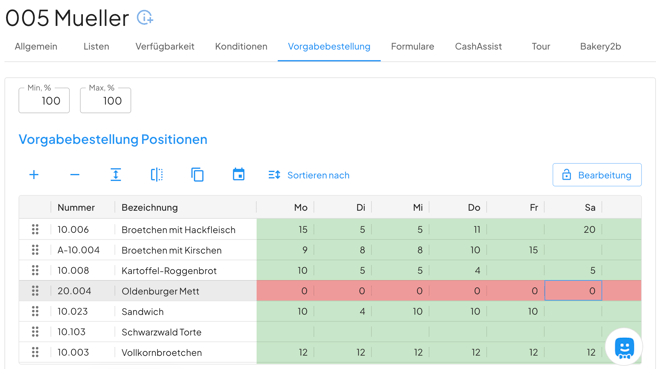Click the 005 Mueller page title
The width and height of the screenshot is (670, 369).
point(67,18)
